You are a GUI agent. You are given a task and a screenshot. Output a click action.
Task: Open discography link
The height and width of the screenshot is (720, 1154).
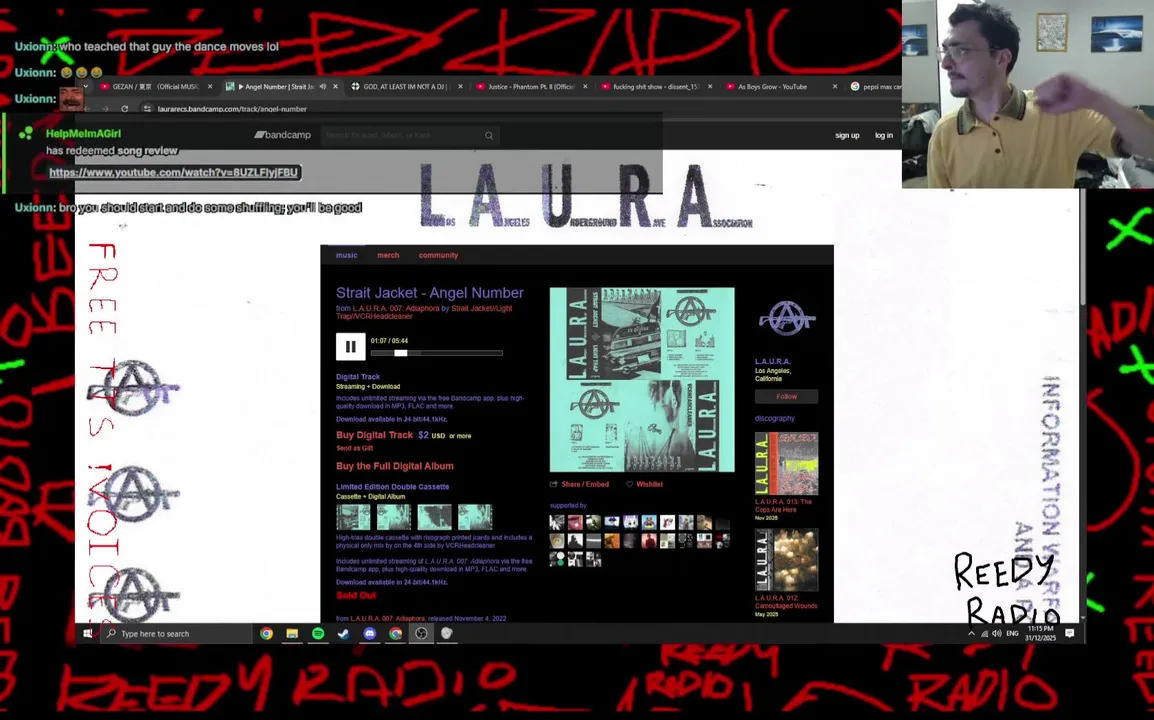pos(774,418)
